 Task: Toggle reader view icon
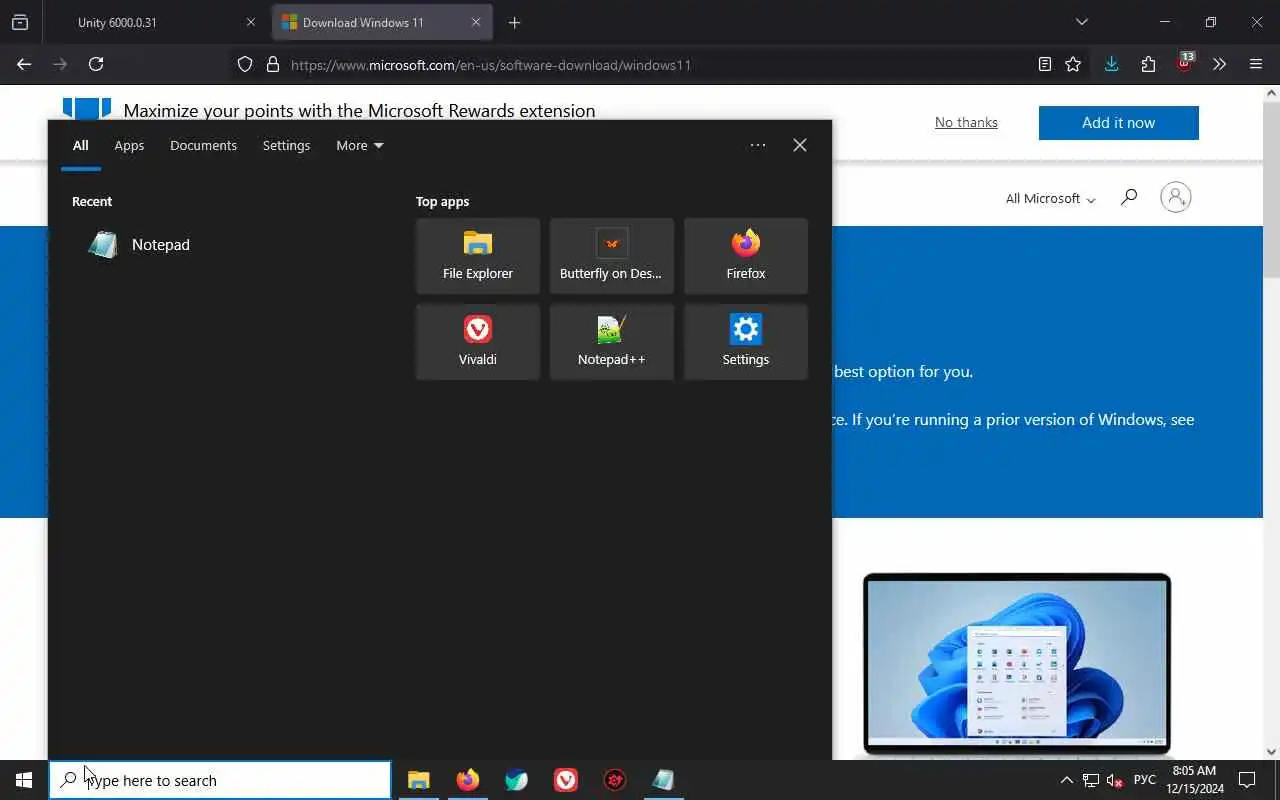(x=1045, y=64)
